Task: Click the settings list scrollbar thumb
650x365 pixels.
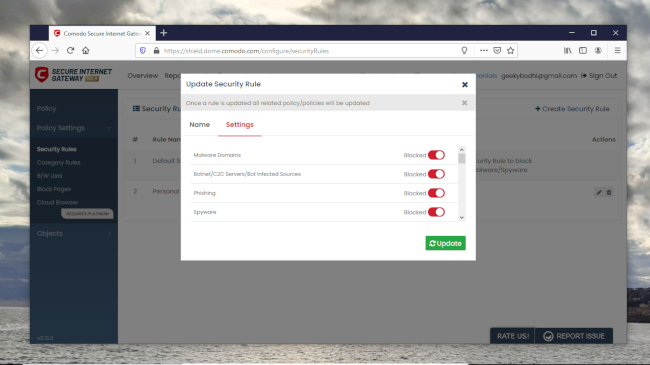Action: point(462,158)
